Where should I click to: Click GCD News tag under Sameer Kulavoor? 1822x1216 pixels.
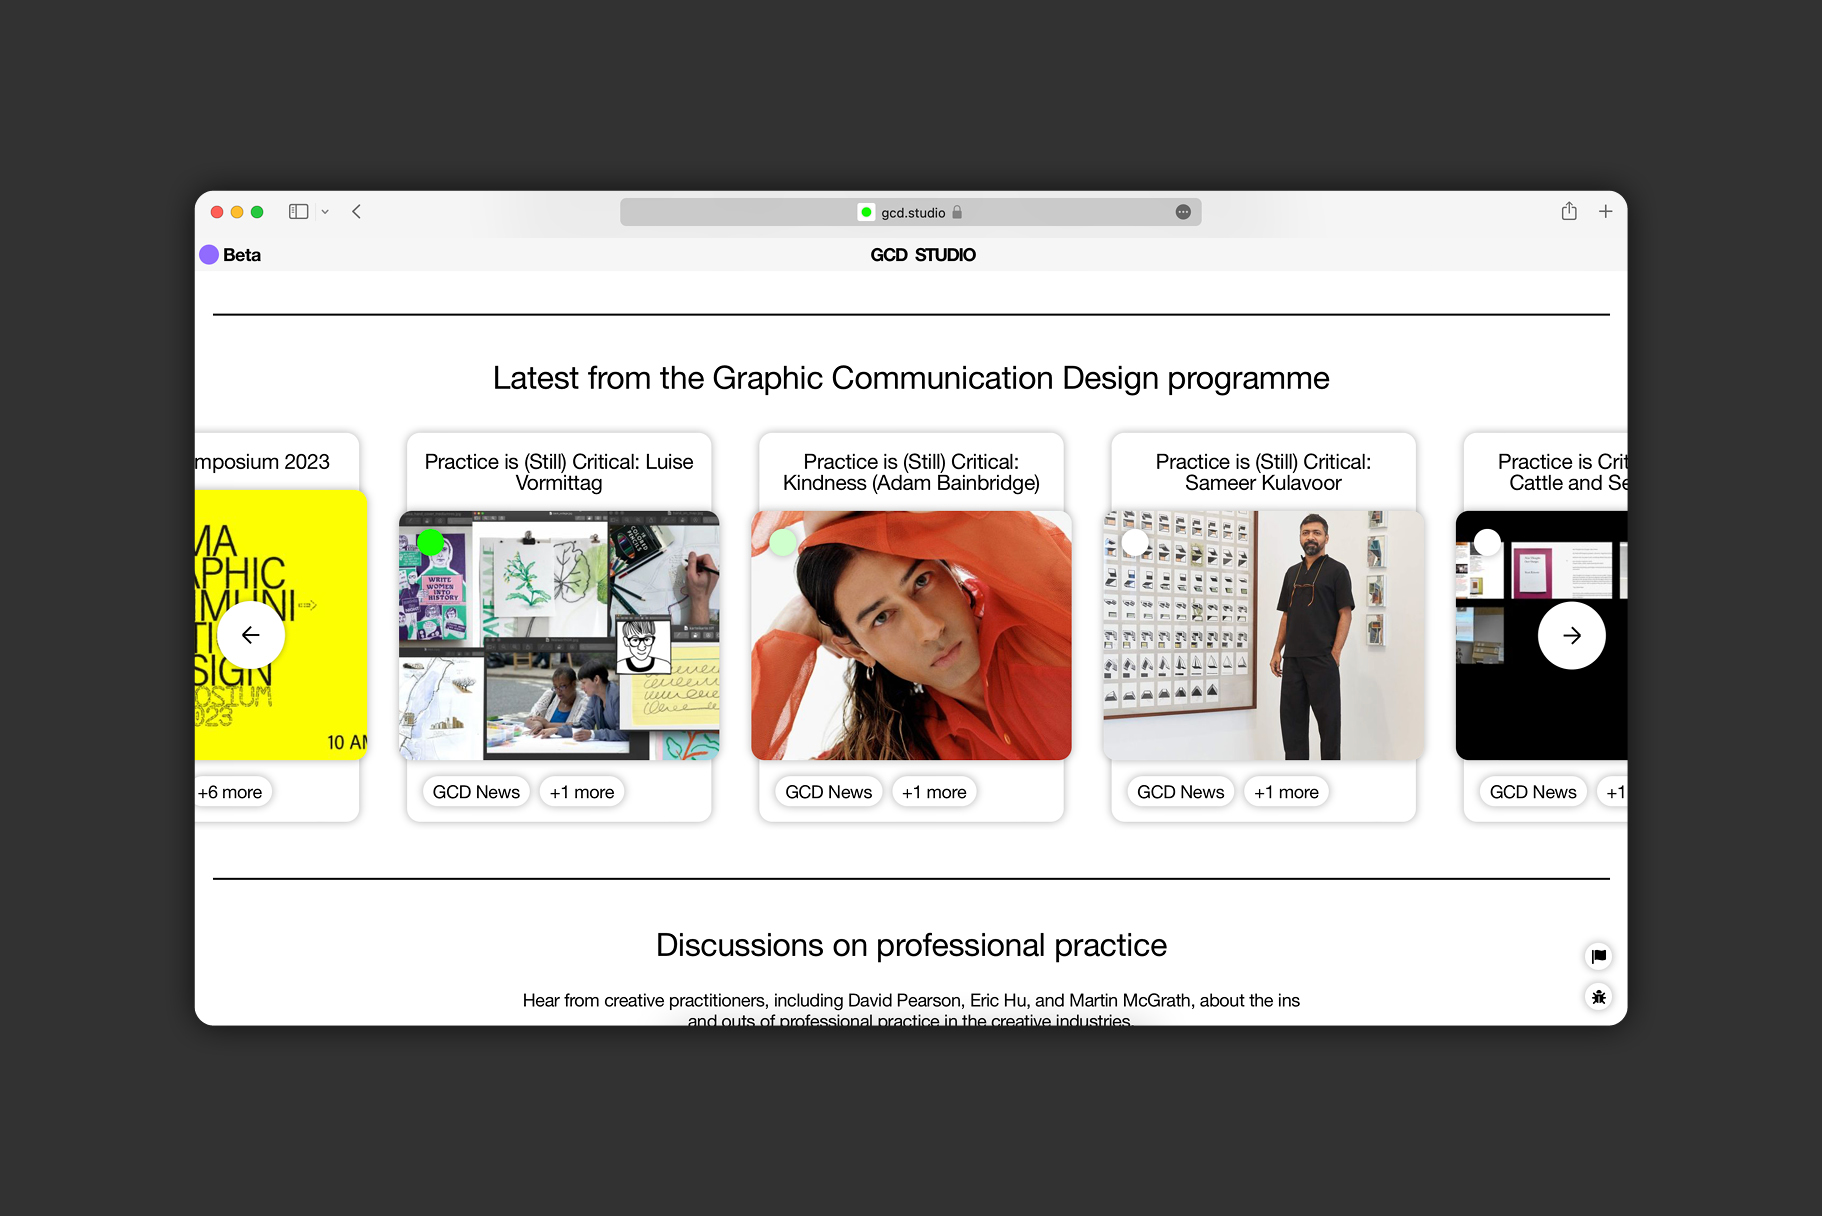(x=1180, y=792)
